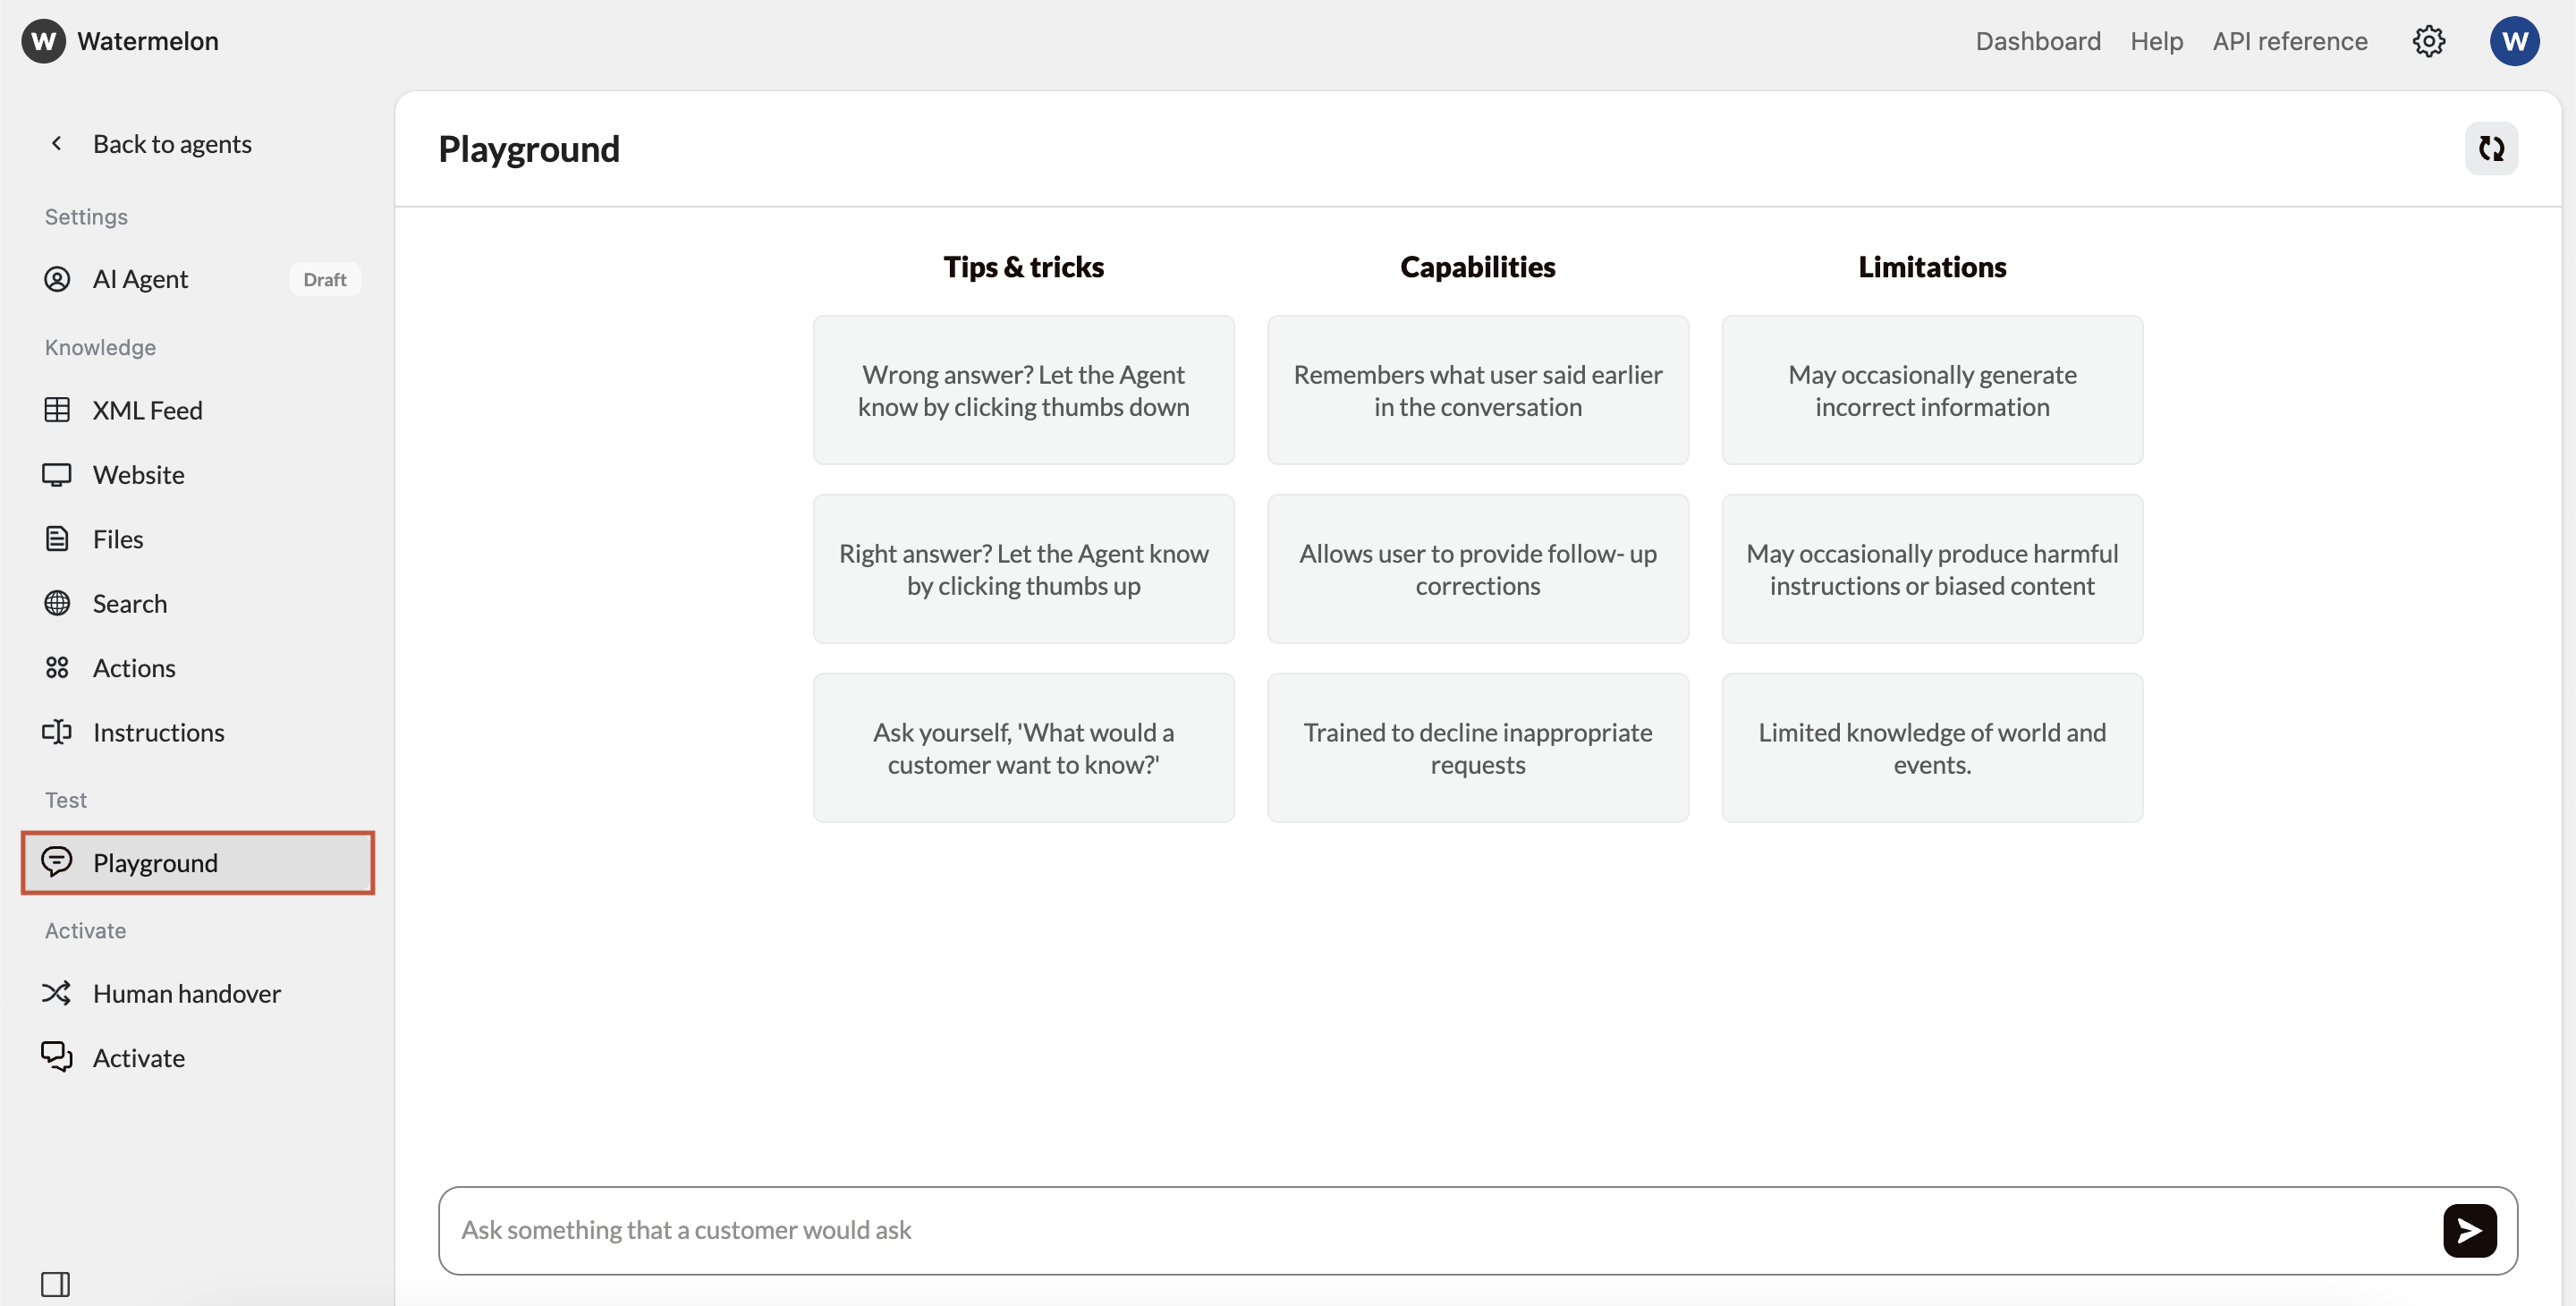Viewport: 2576px width, 1306px height.
Task: Click the Search globe icon in sidebar
Action: [57, 603]
